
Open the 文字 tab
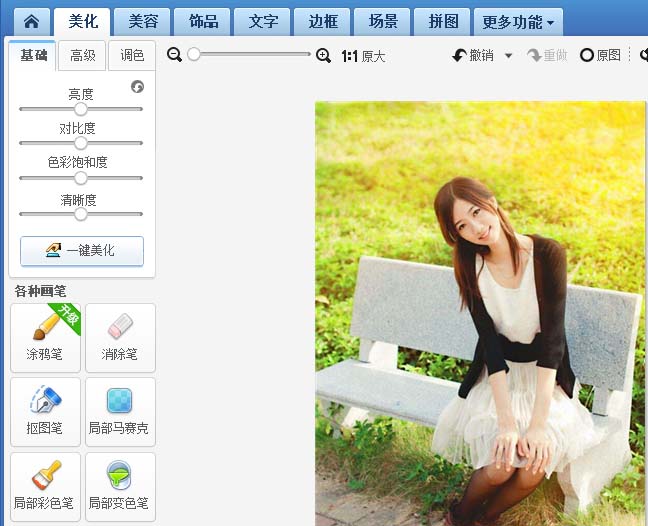tap(263, 21)
